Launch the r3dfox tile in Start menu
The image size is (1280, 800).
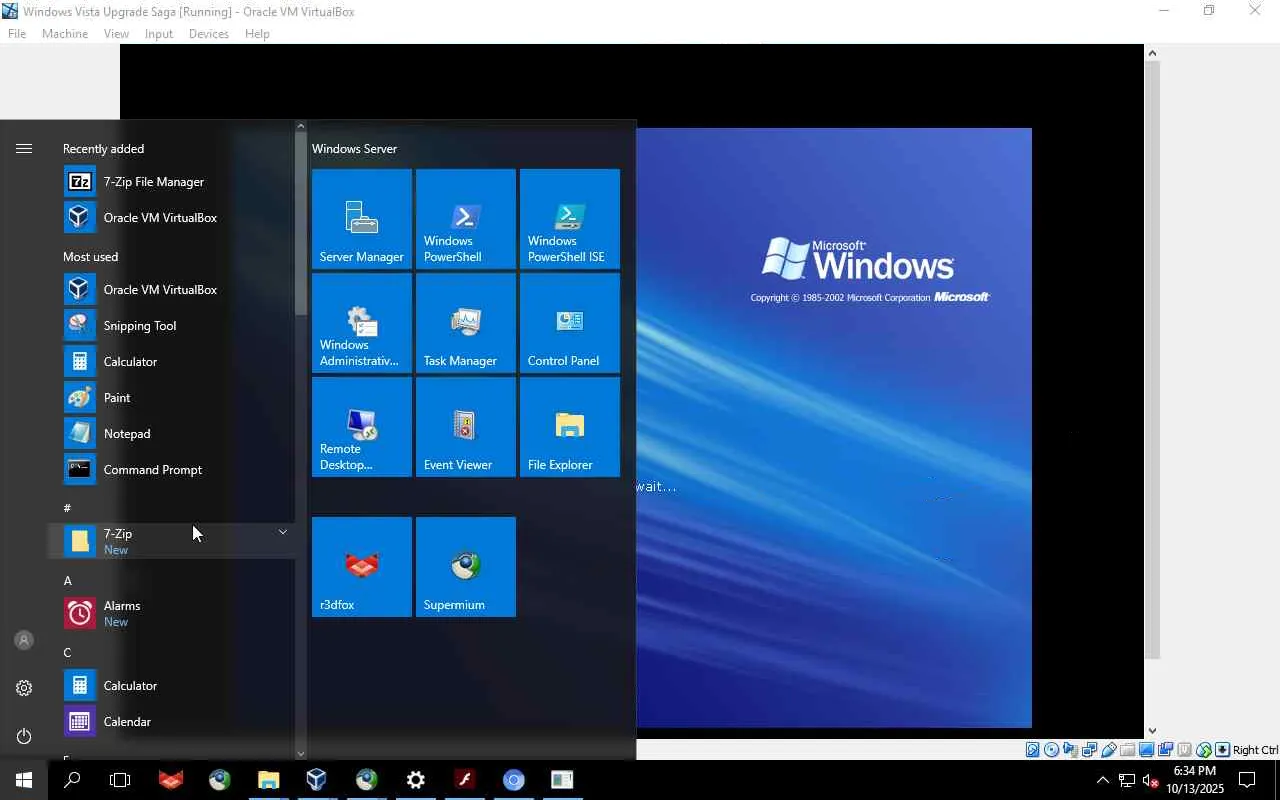click(362, 567)
